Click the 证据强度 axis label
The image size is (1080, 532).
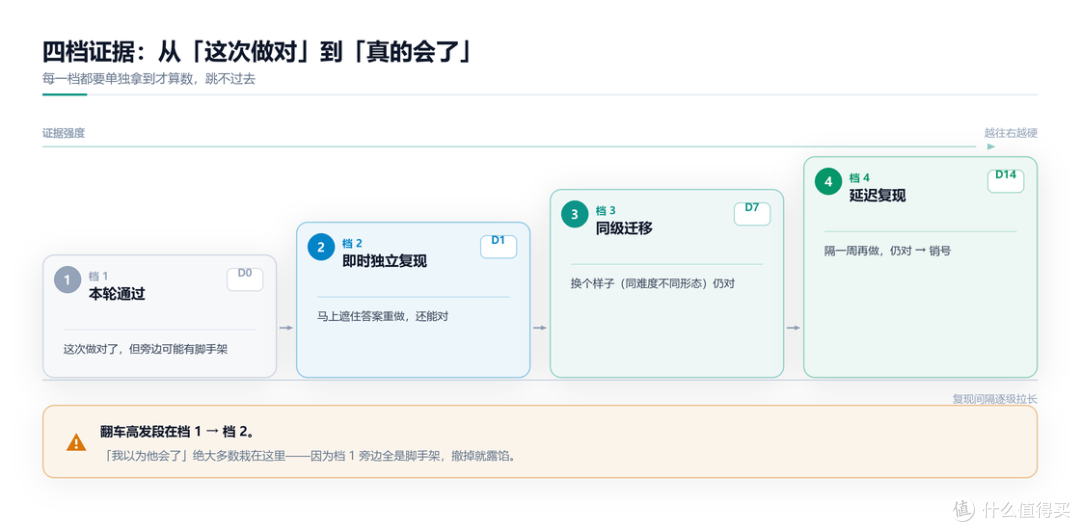(63, 133)
